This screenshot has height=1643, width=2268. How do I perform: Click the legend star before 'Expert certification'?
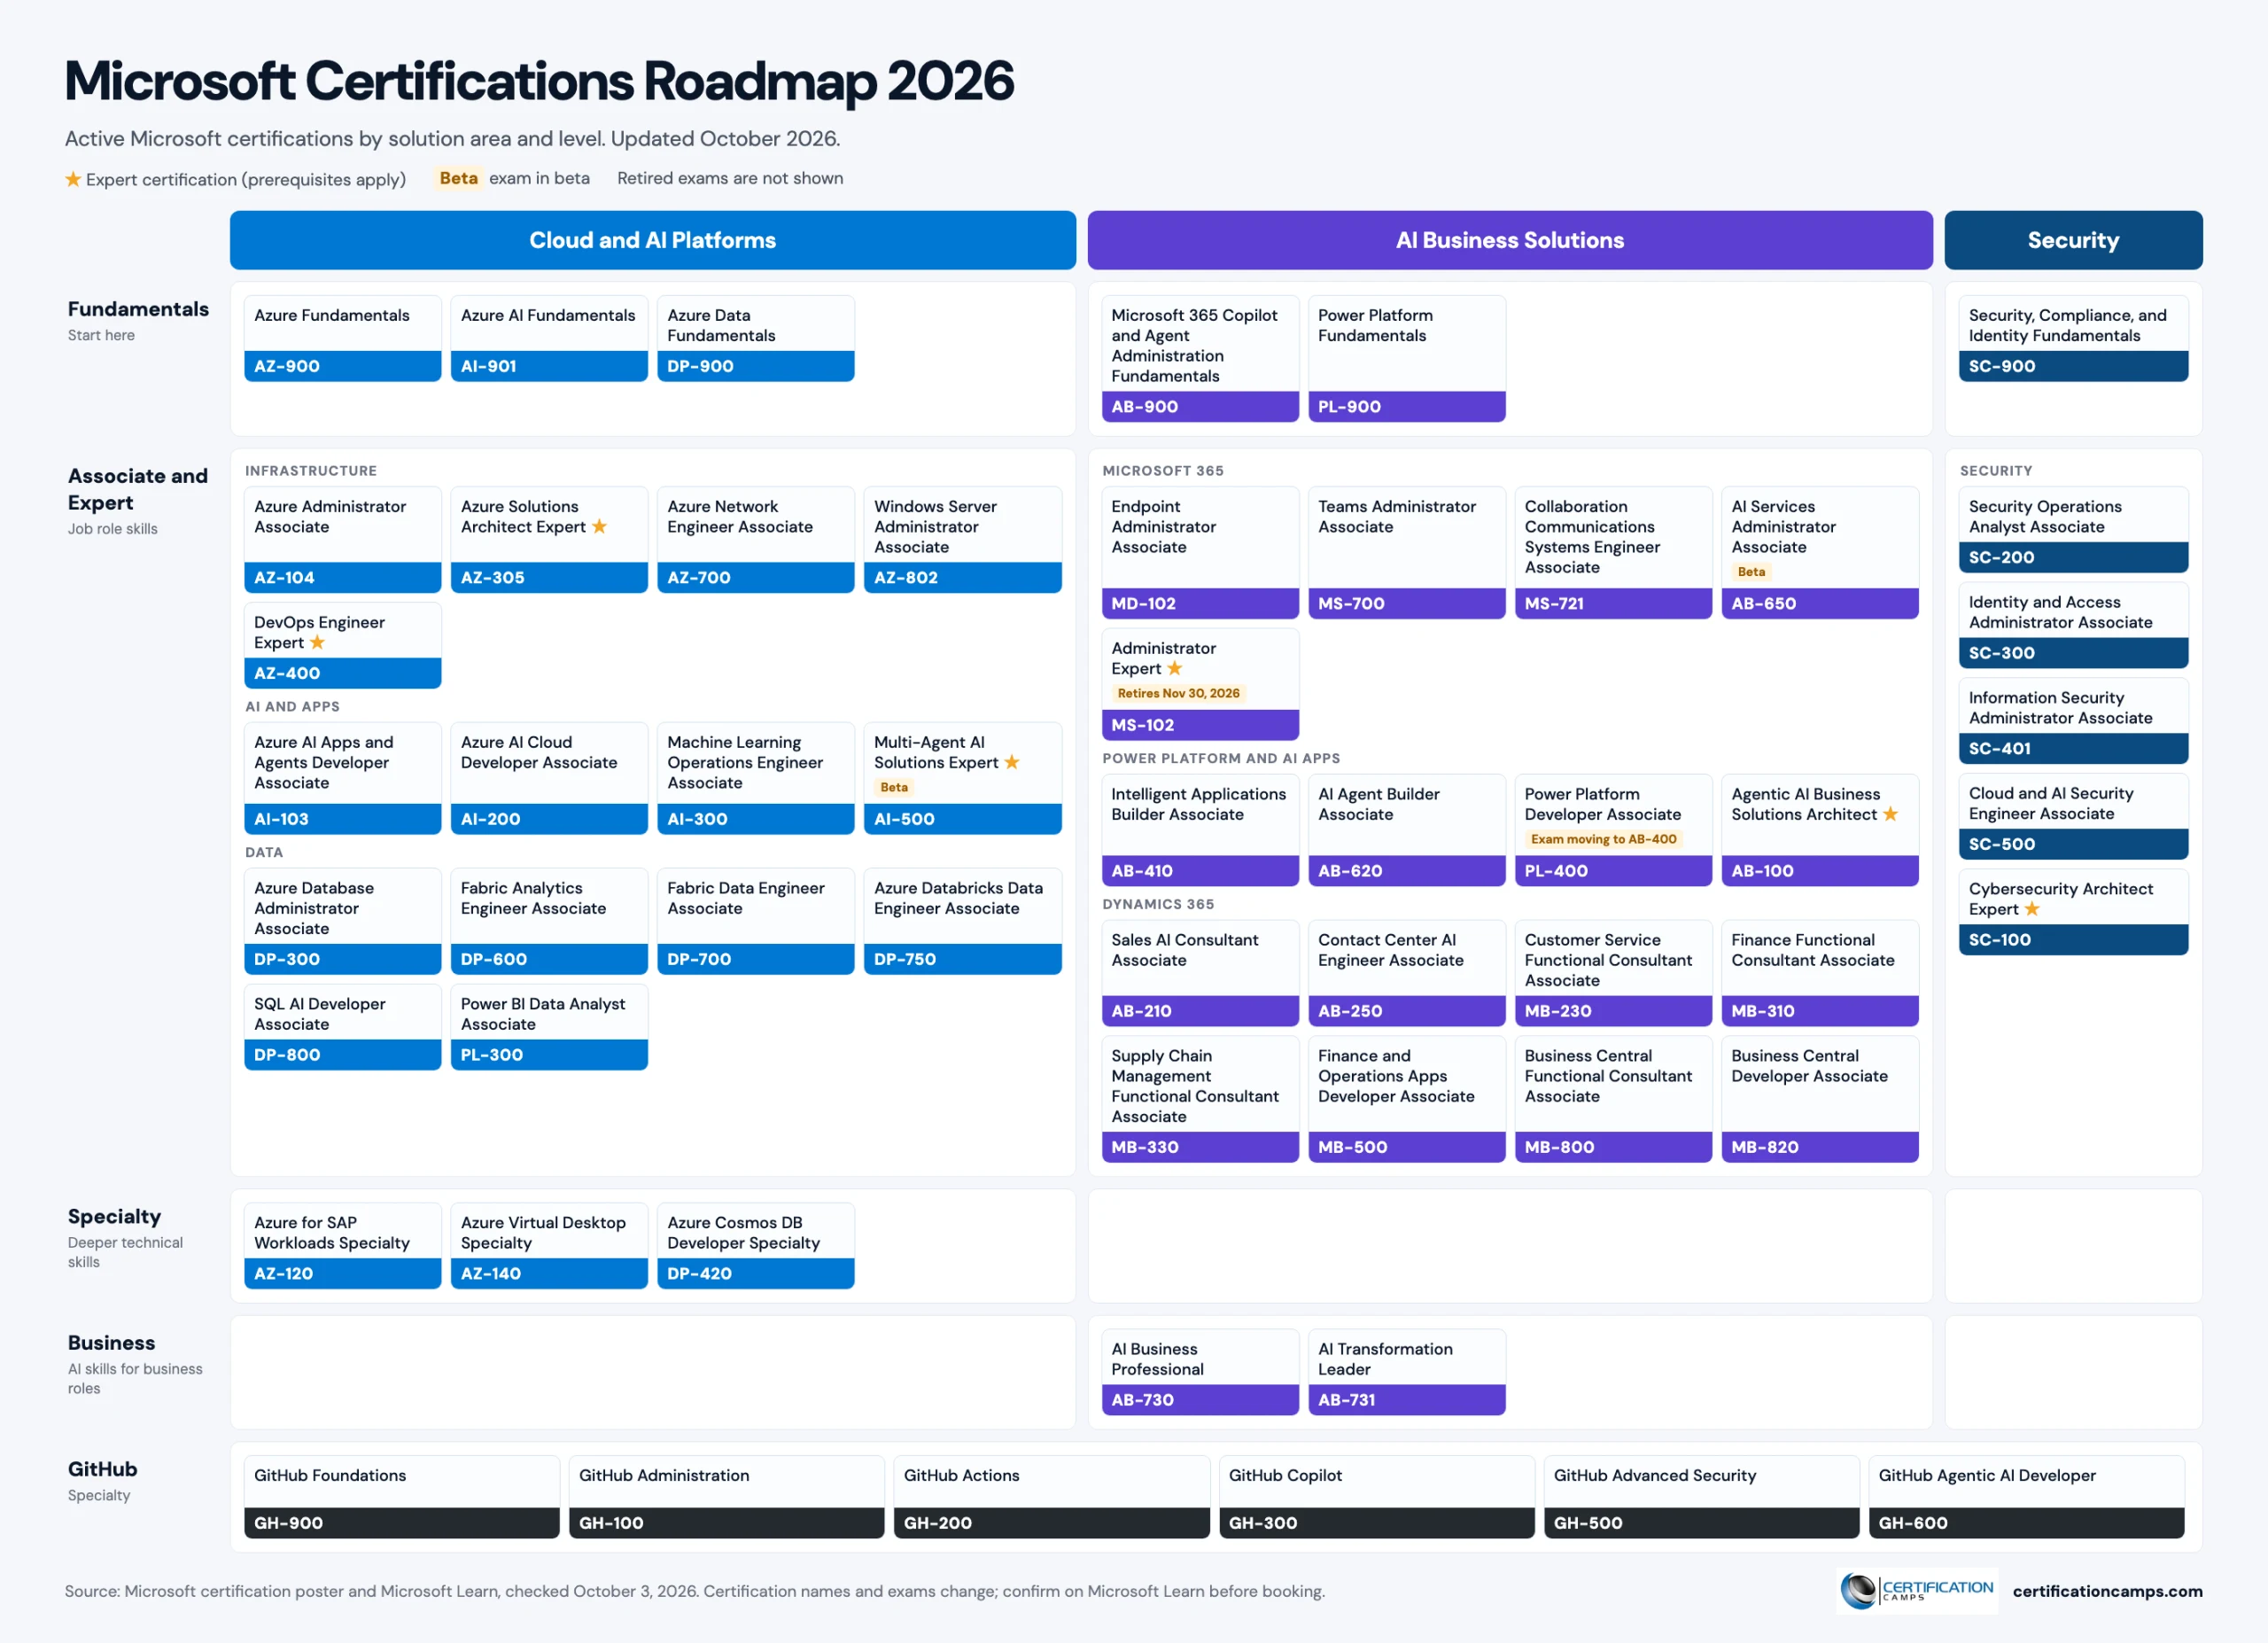click(73, 179)
